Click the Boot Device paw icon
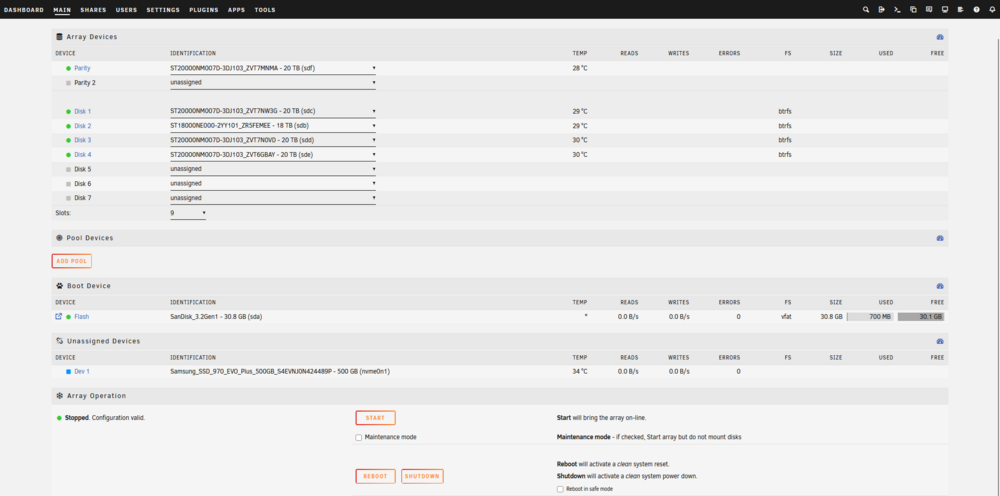 tap(59, 286)
